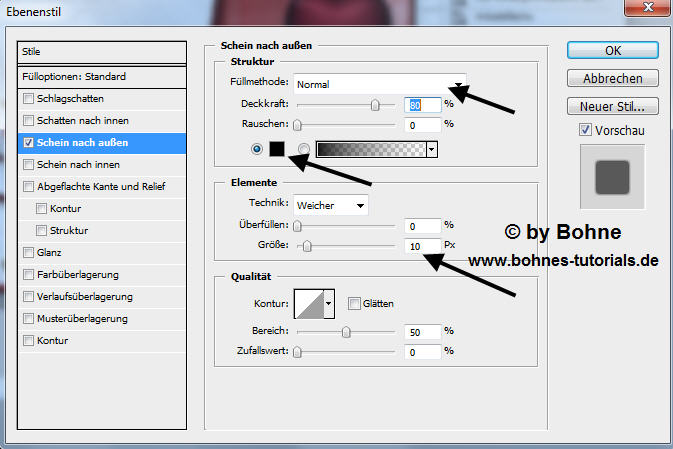The width and height of the screenshot is (673, 449).
Task: Click the Deckkraft slider handle
Action: point(375,103)
